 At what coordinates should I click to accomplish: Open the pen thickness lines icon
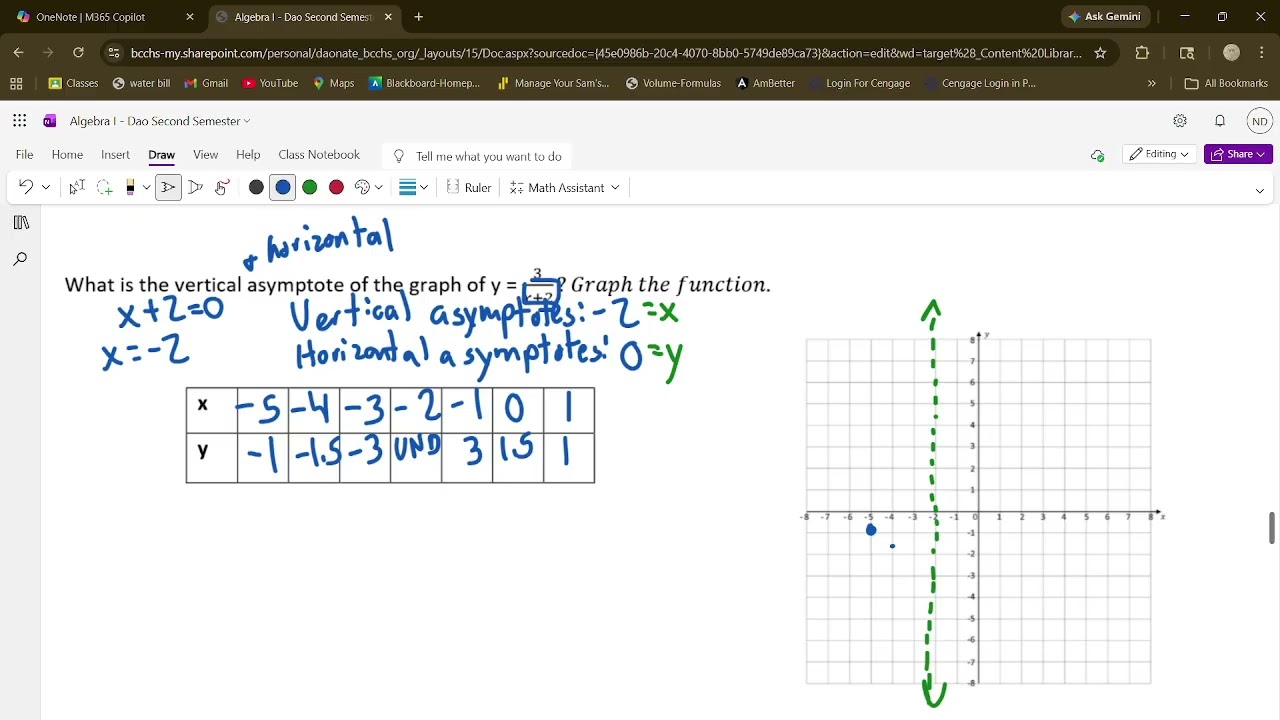[407, 187]
